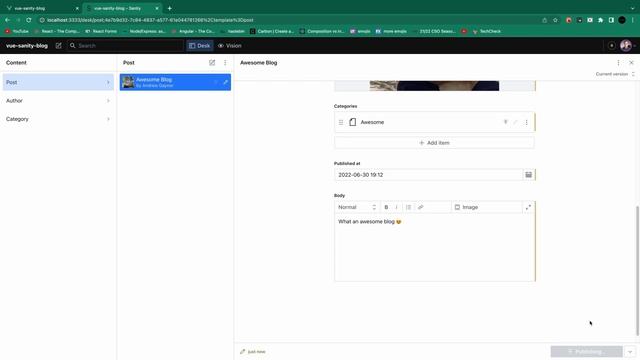This screenshot has height=360, width=640.
Task: Open the Awesome category item menu
Action: pyautogui.click(x=526, y=122)
